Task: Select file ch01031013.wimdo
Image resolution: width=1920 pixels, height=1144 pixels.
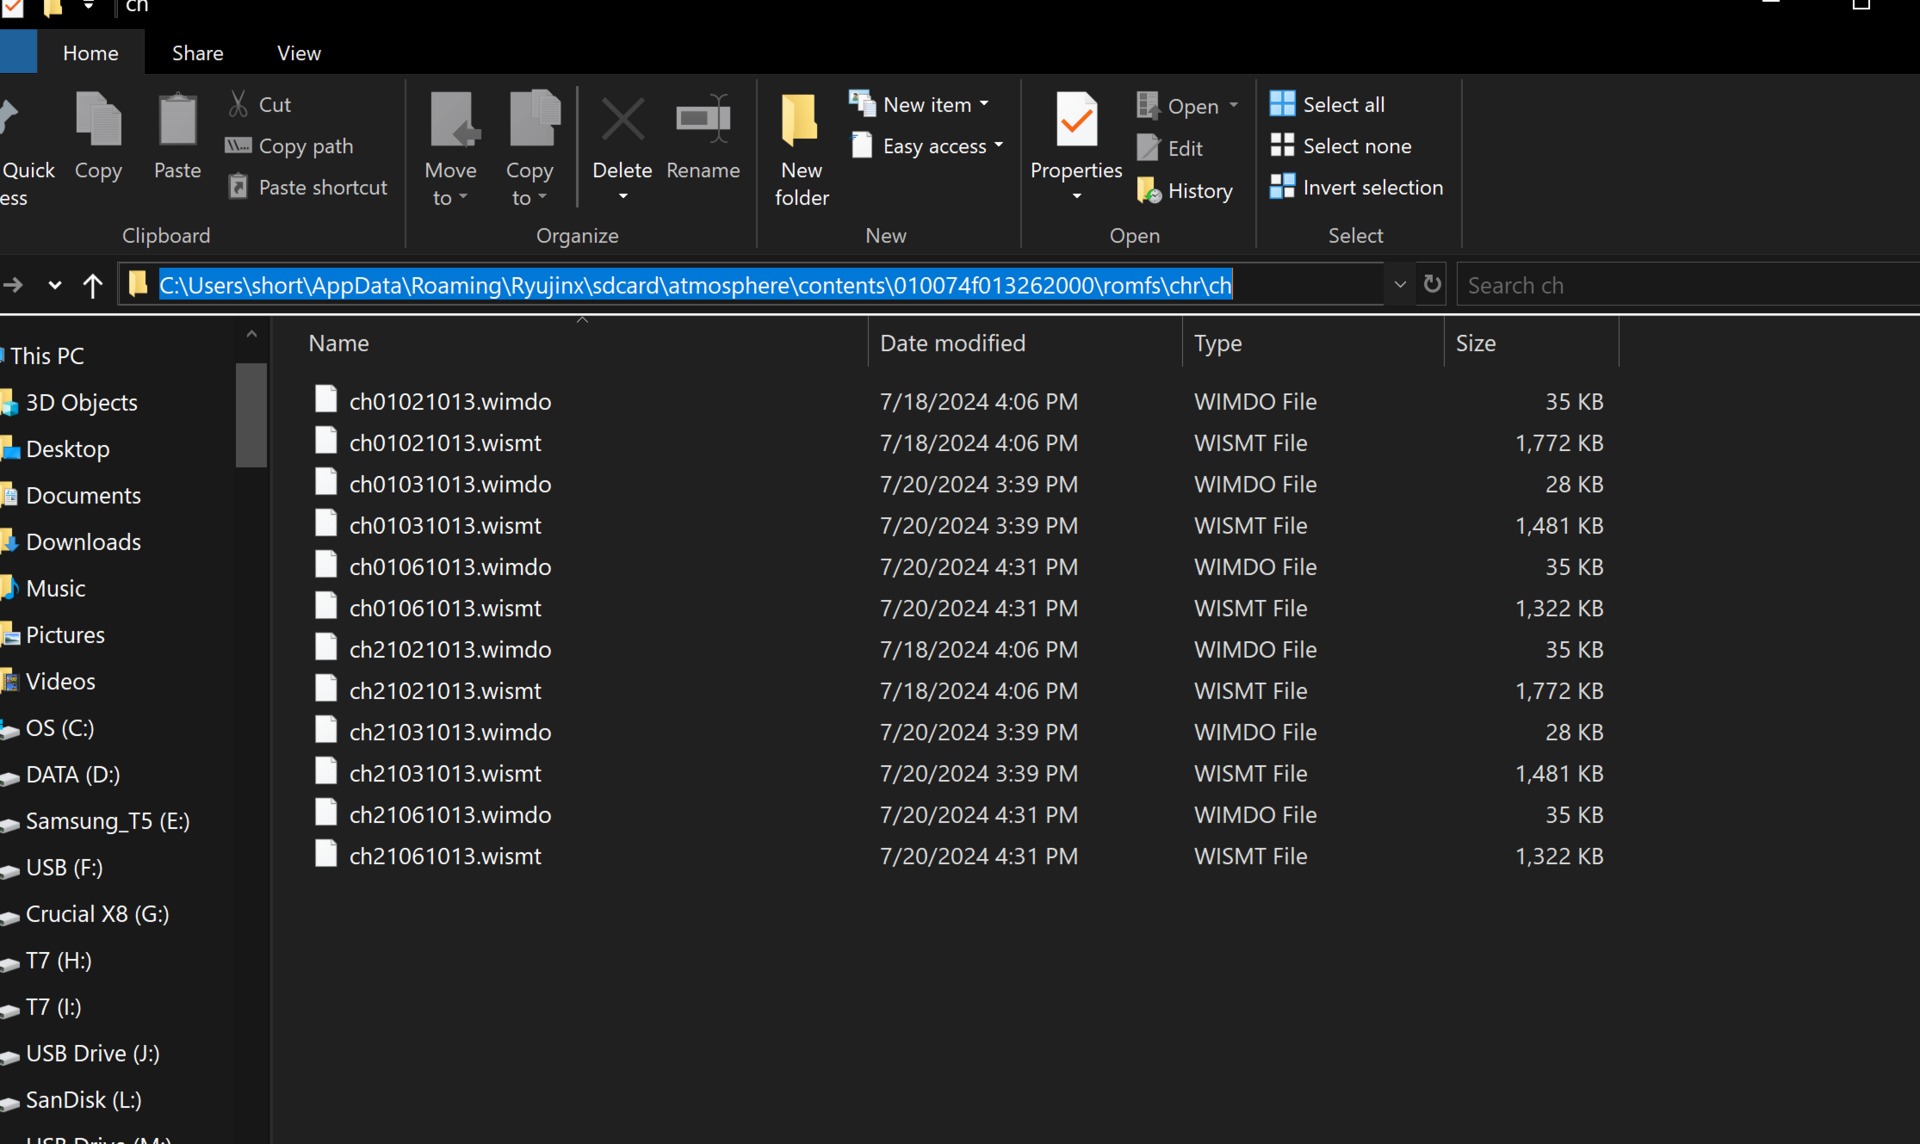Action: click(x=450, y=484)
